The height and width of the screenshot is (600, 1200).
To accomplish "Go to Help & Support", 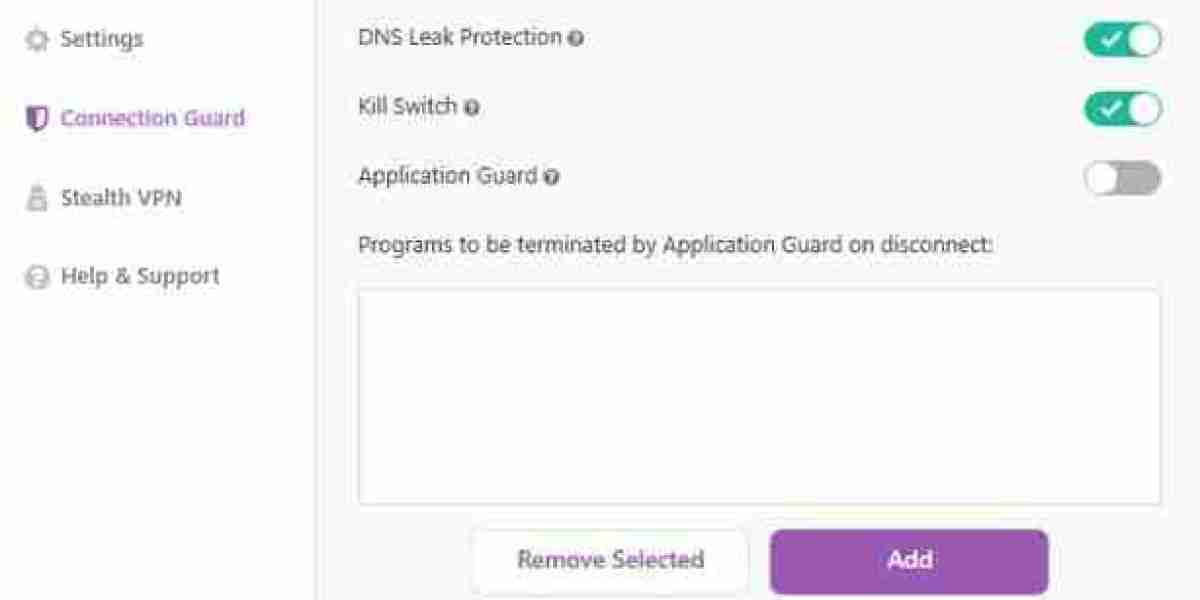I will click(140, 275).
